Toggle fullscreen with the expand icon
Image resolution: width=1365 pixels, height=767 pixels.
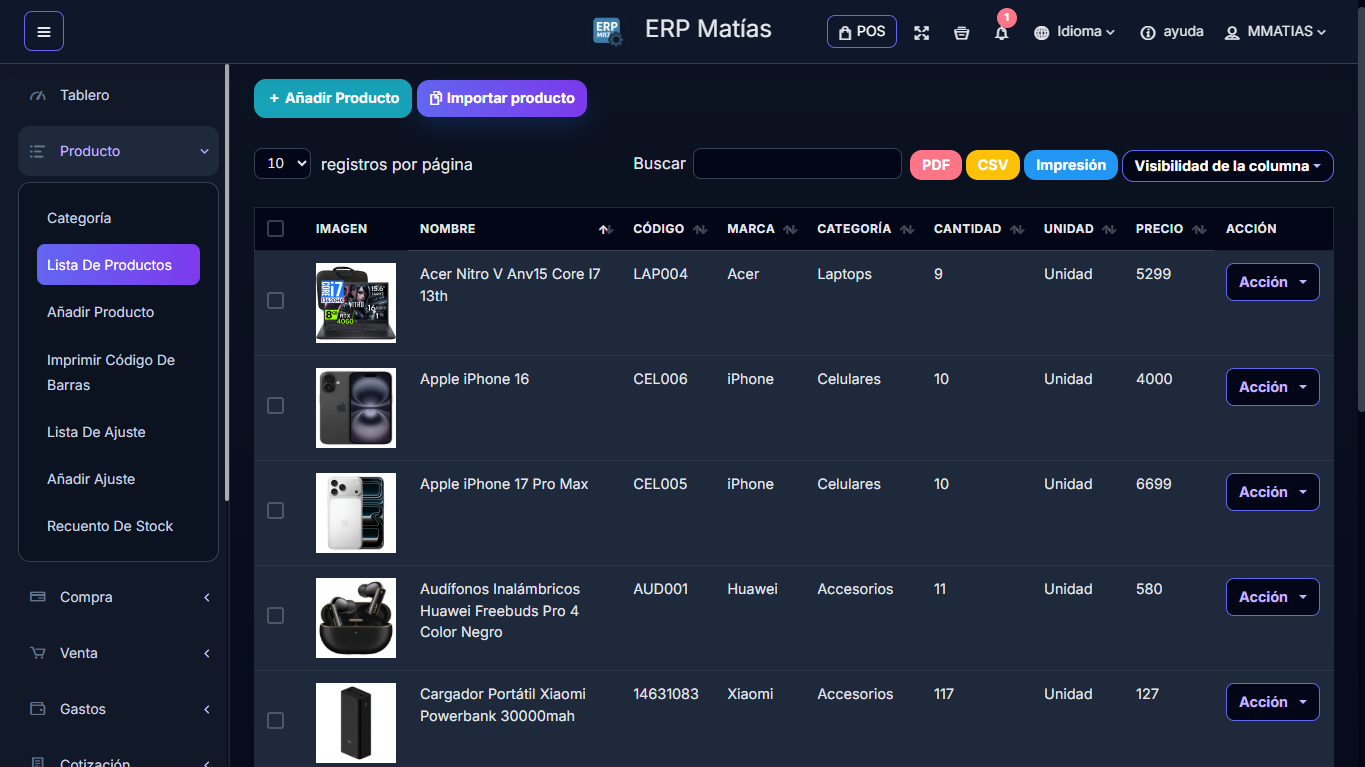click(921, 32)
